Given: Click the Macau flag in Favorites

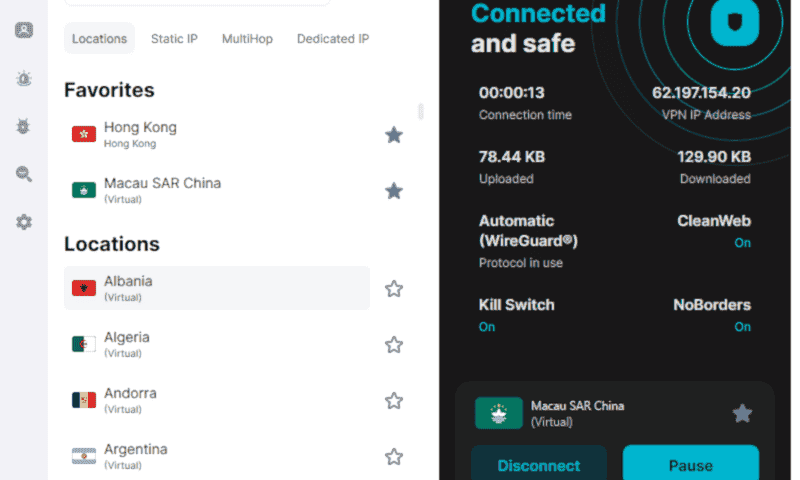Looking at the screenshot, I should [84, 190].
